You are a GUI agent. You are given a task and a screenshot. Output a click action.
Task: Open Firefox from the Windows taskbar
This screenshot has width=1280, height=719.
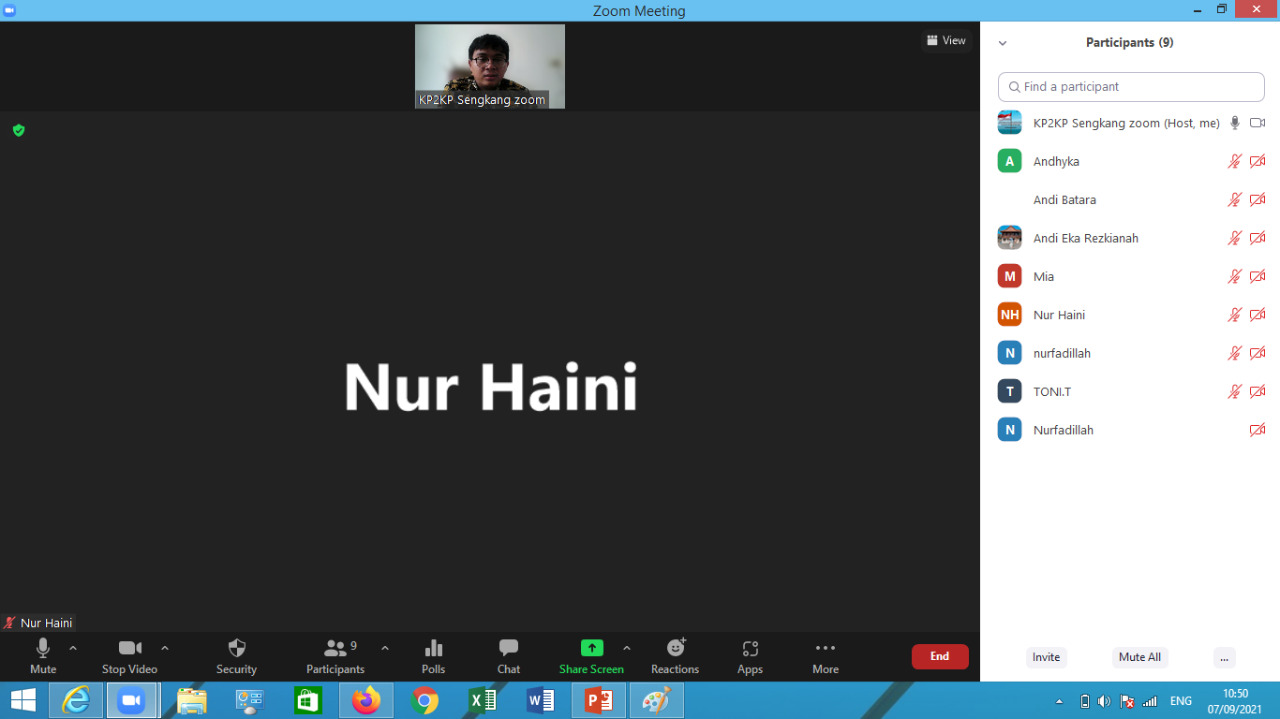tap(366, 701)
